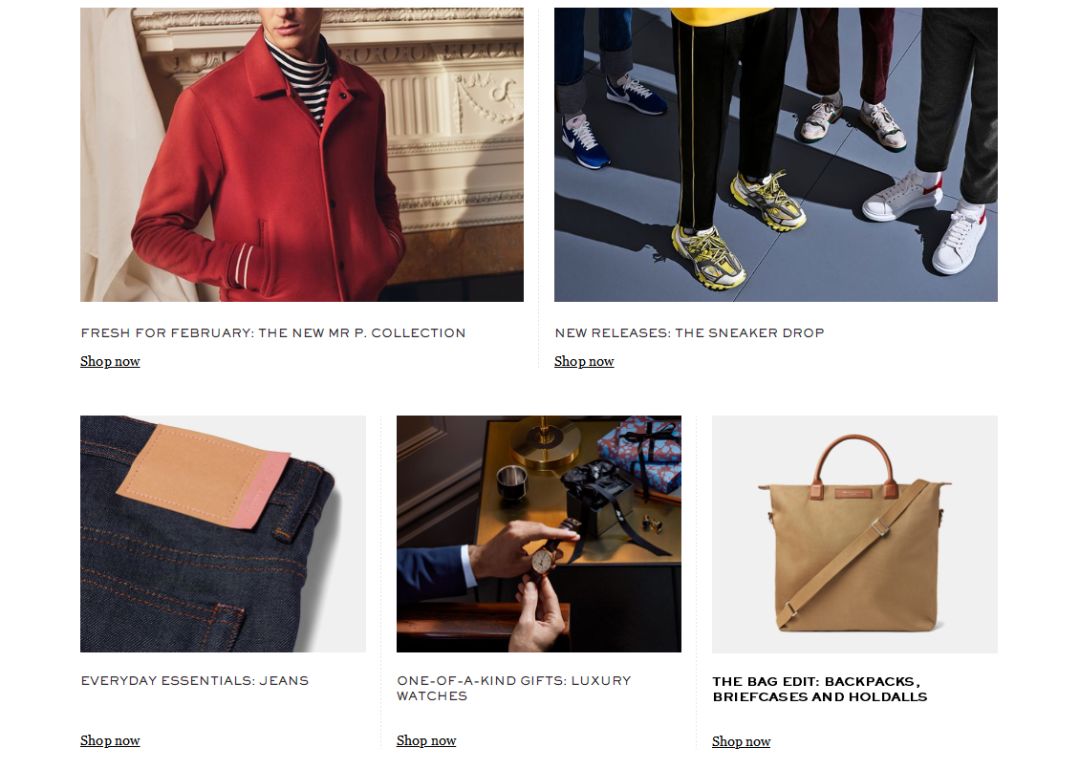
Task: Click Shop now under Sneaker Drop
Action: [584, 361]
